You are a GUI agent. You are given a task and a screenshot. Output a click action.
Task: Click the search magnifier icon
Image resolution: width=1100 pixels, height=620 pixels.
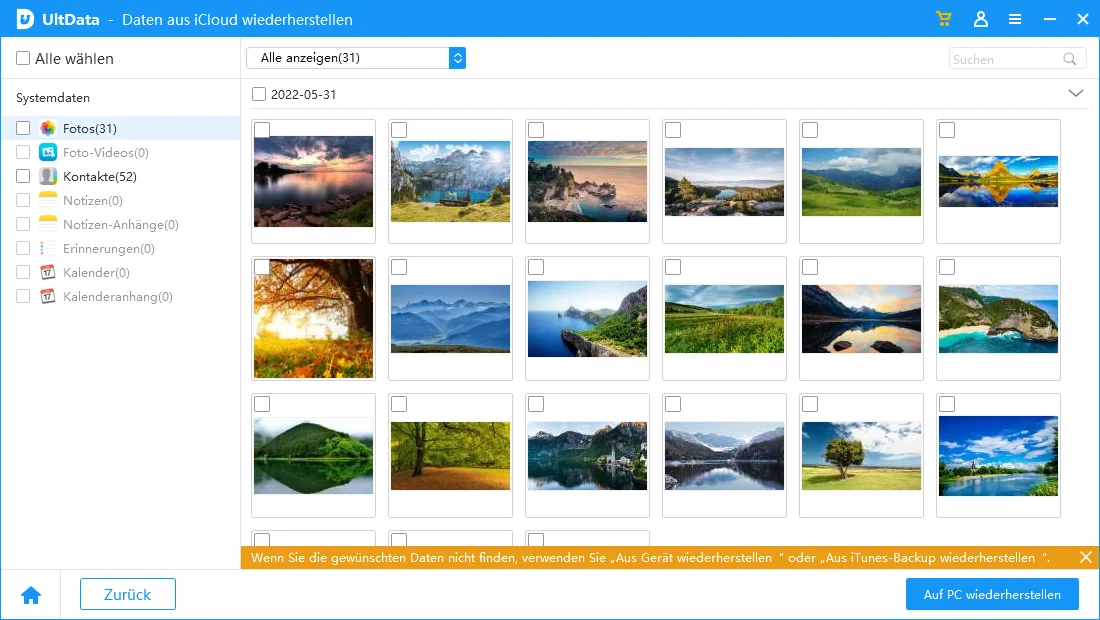1070,59
